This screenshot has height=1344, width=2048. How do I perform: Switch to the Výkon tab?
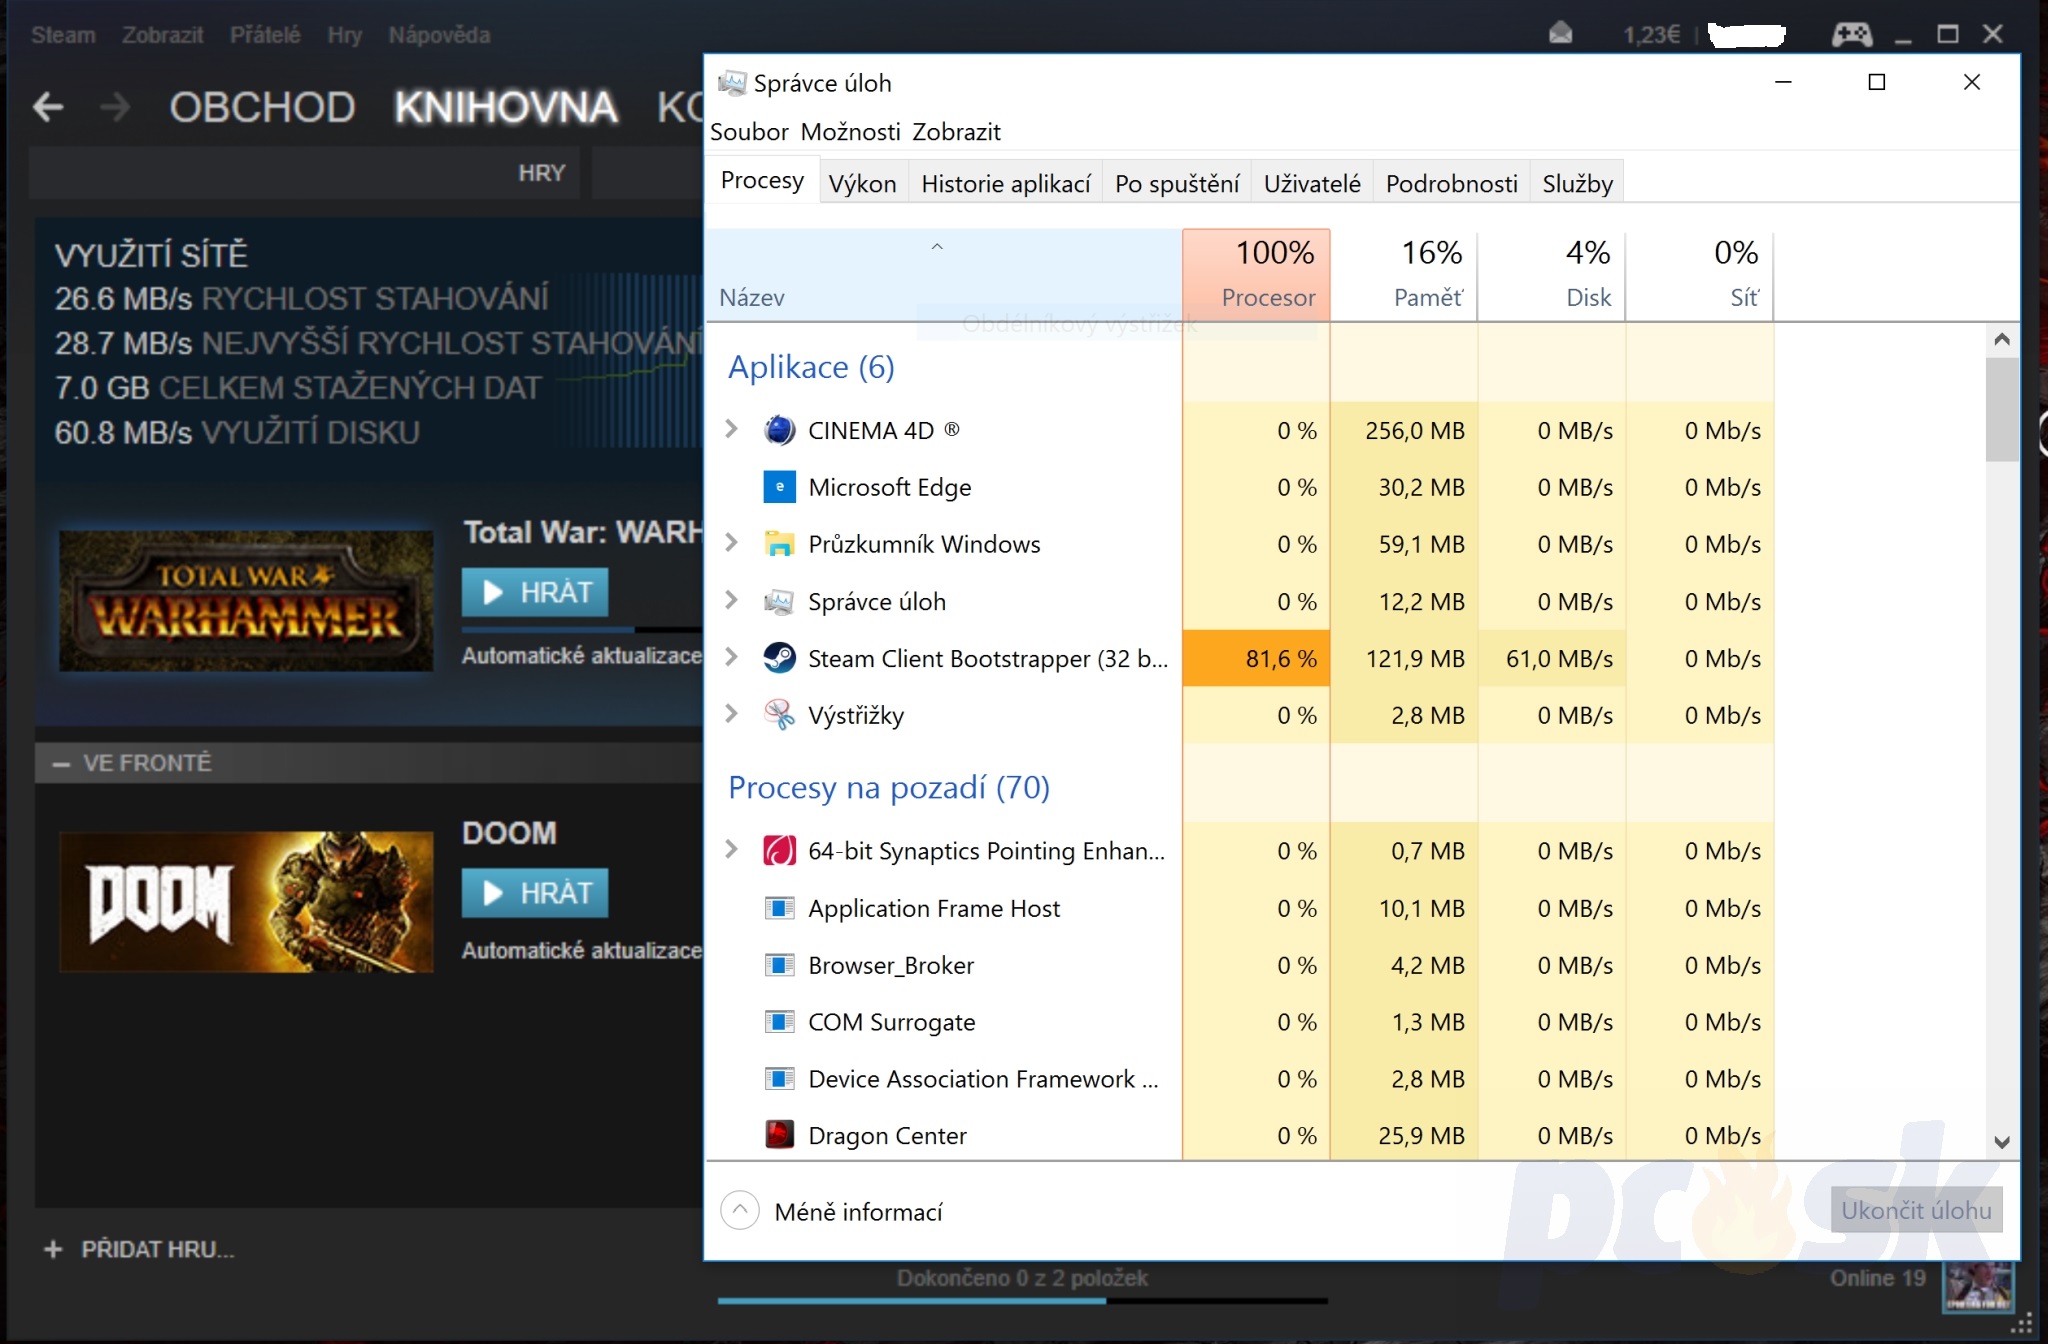point(863,183)
